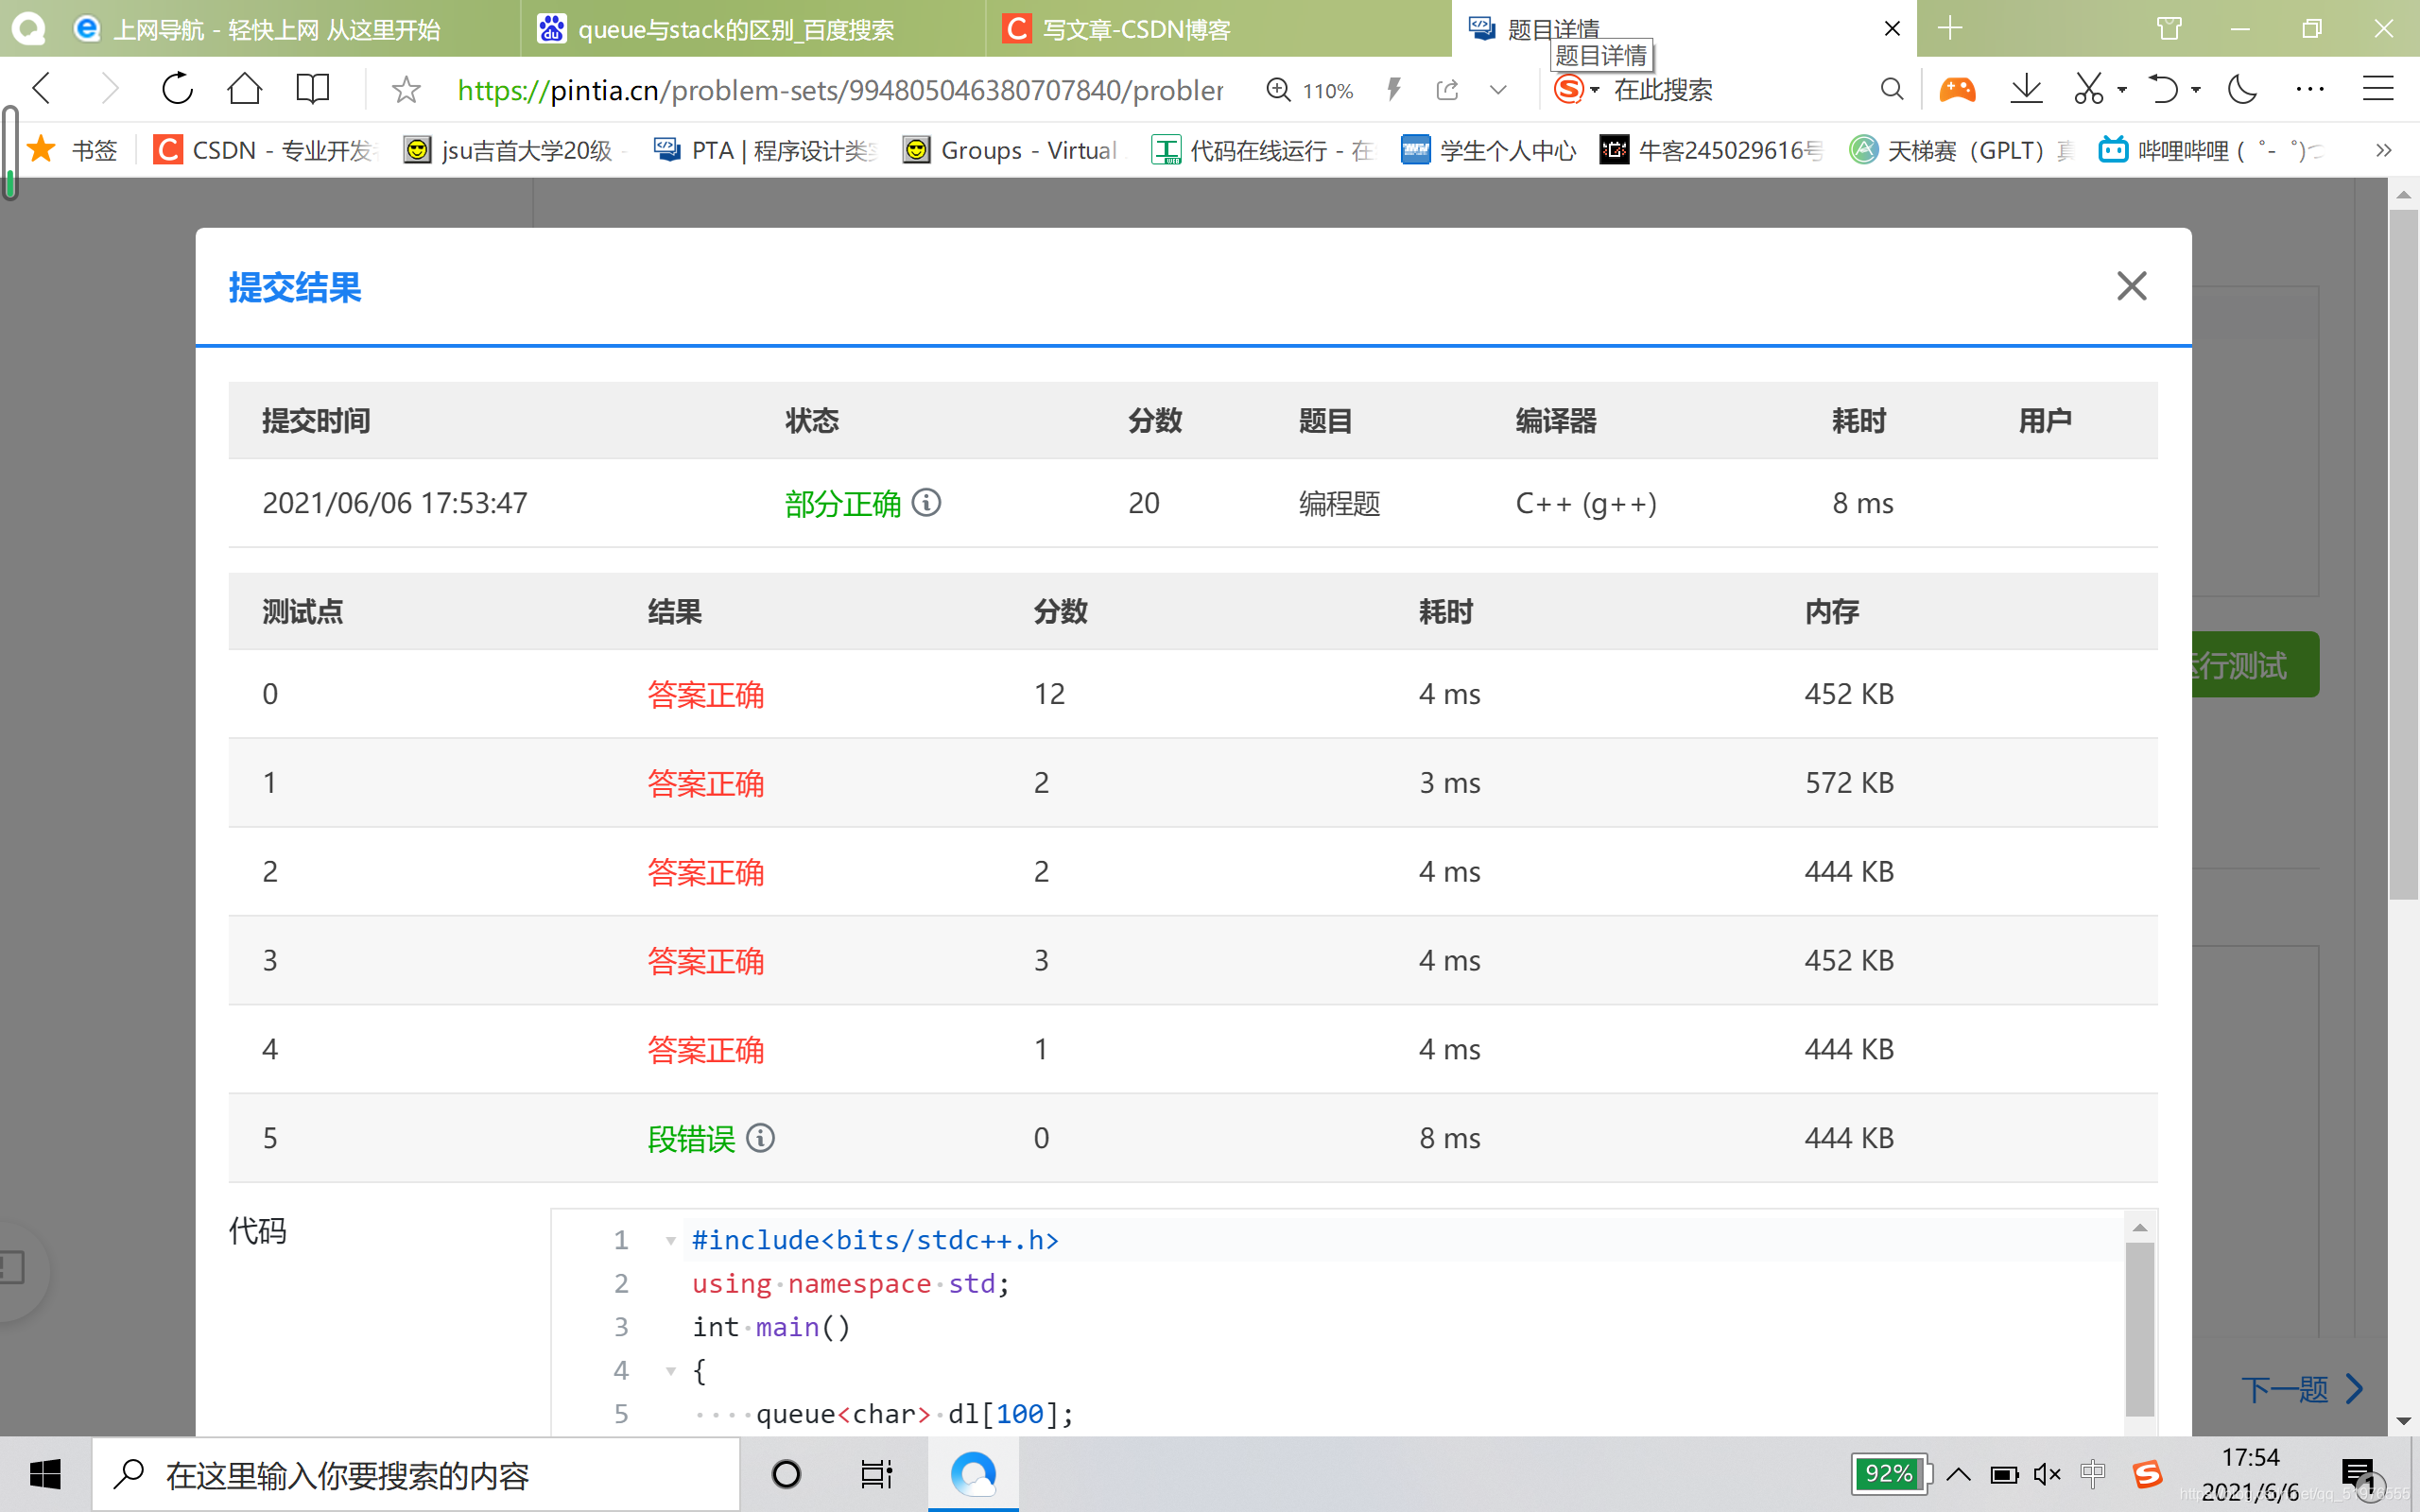The width and height of the screenshot is (2420, 1512).
Task: Open the jsu吉首大学20级 bookmark
Action: click(x=514, y=150)
